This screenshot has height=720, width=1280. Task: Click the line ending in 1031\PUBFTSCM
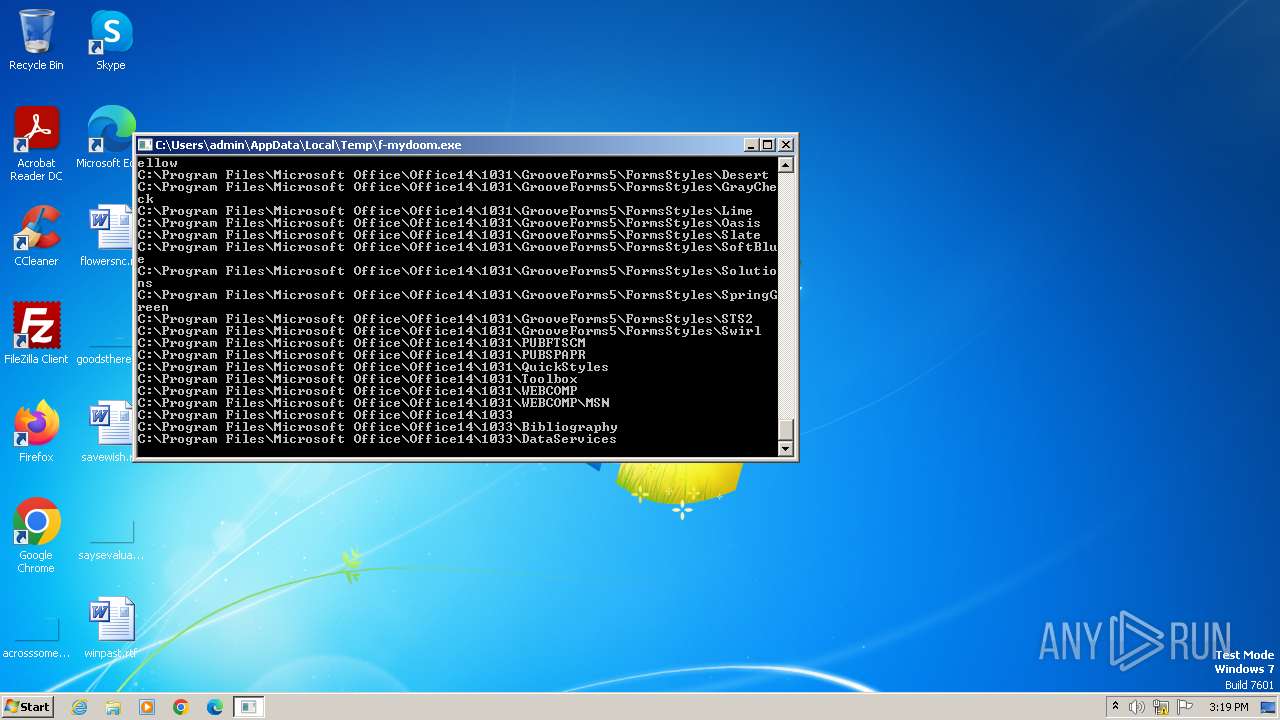click(x=361, y=343)
